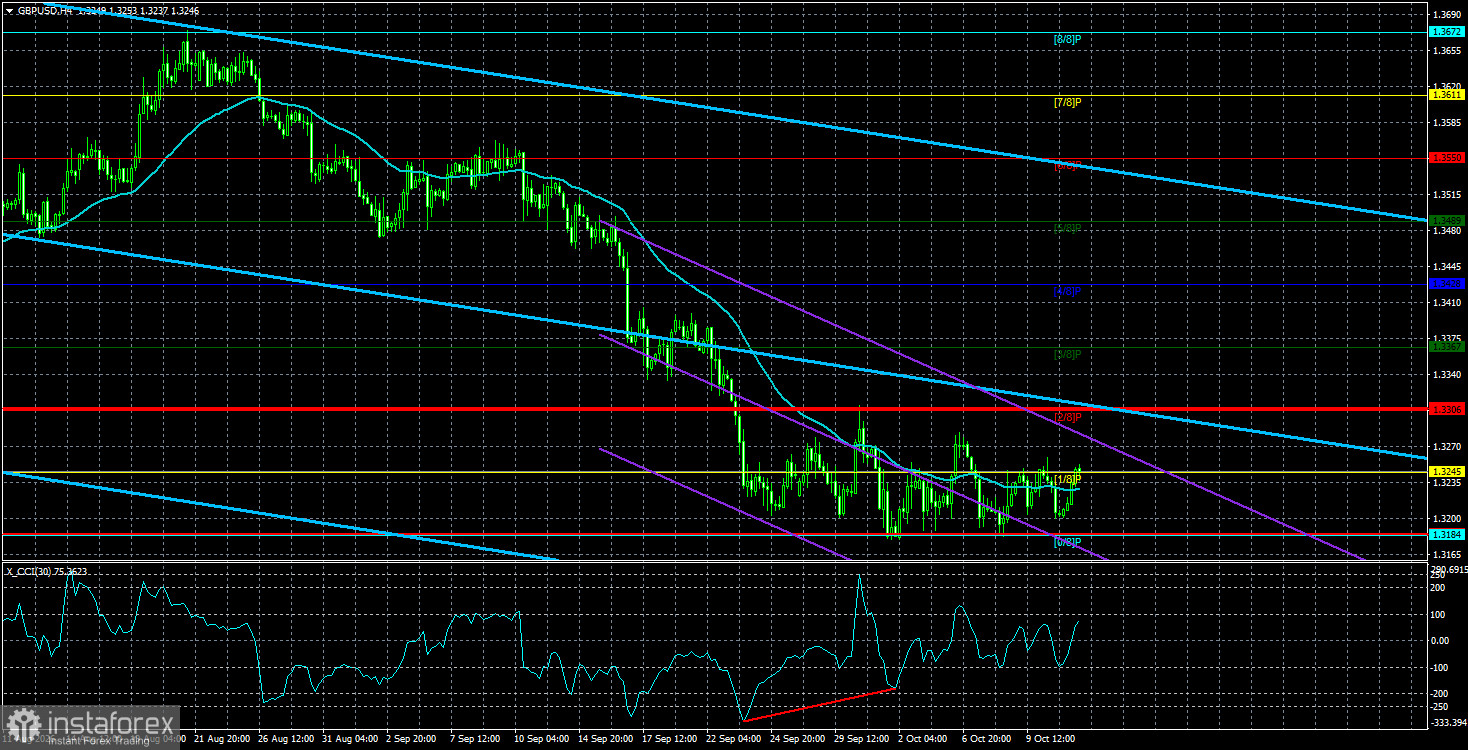Click the instaforex gear logo icon
Screen dimensions: 1468x750
[23, 722]
